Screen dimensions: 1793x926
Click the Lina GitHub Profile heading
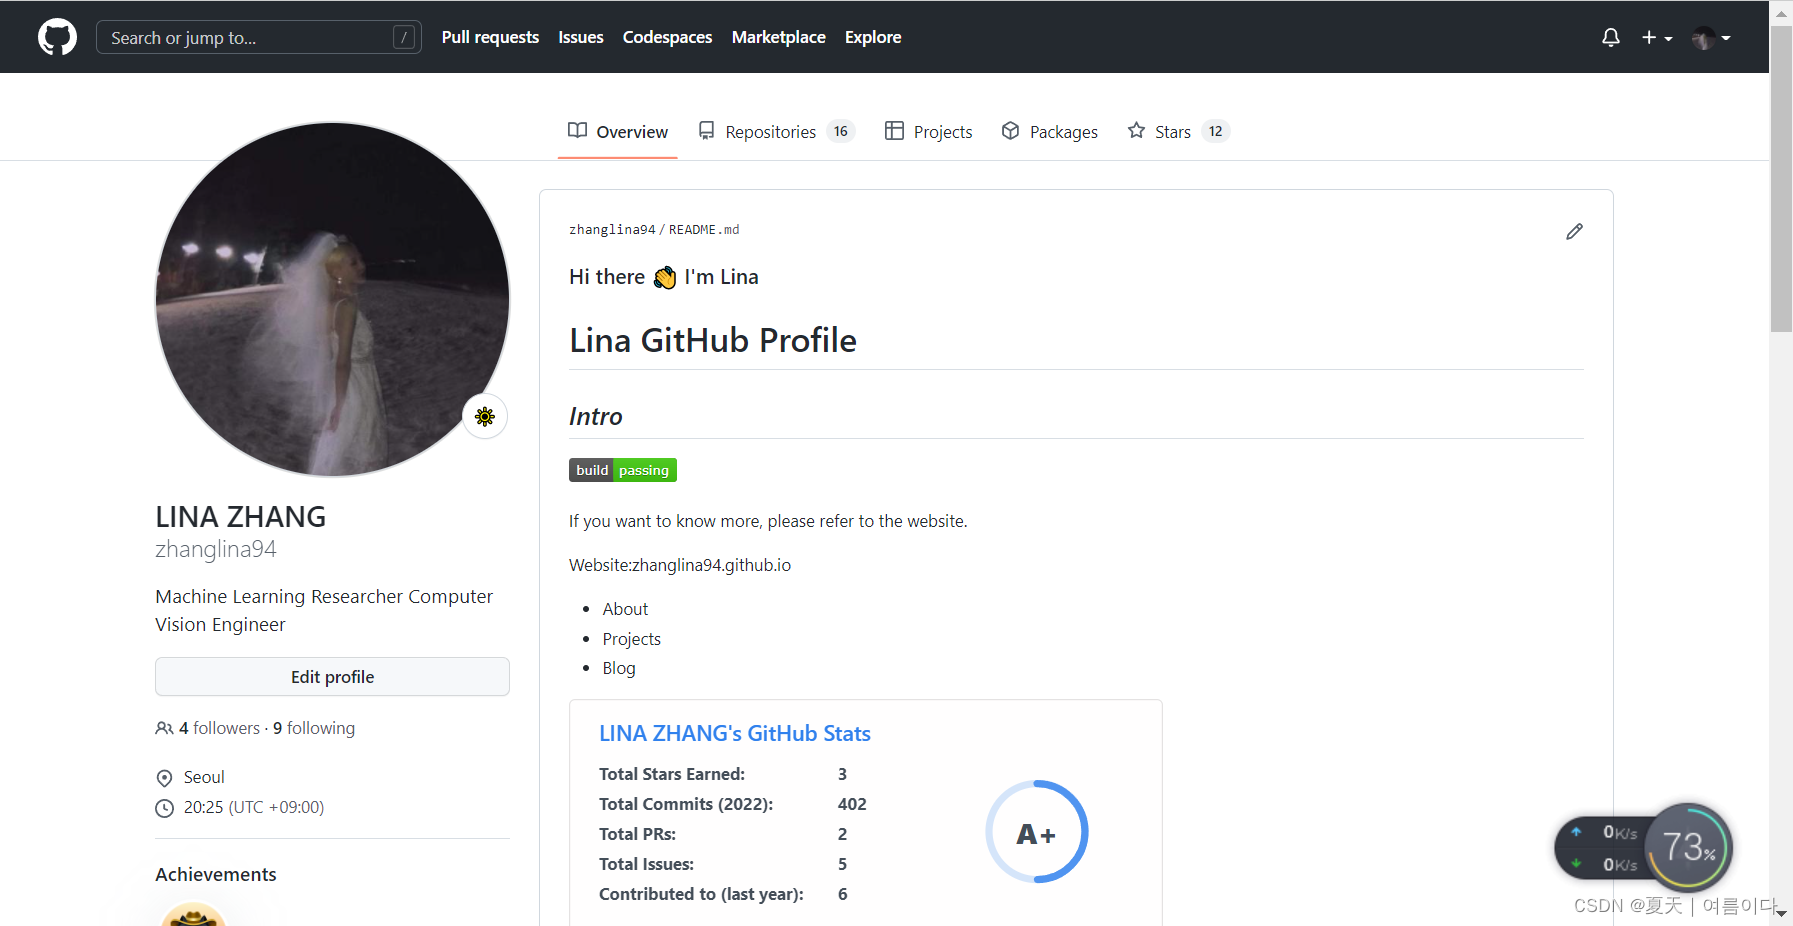click(x=713, y=340)
